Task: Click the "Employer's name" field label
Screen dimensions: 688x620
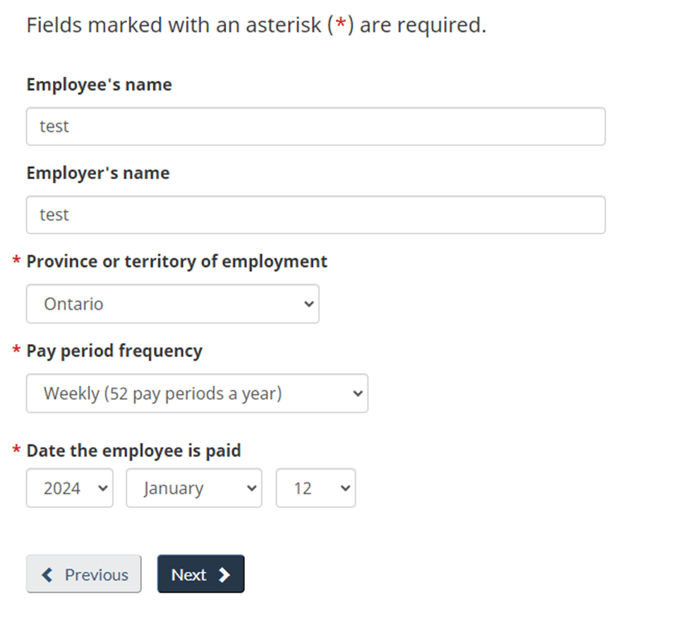Action: [x=98, y=173]
